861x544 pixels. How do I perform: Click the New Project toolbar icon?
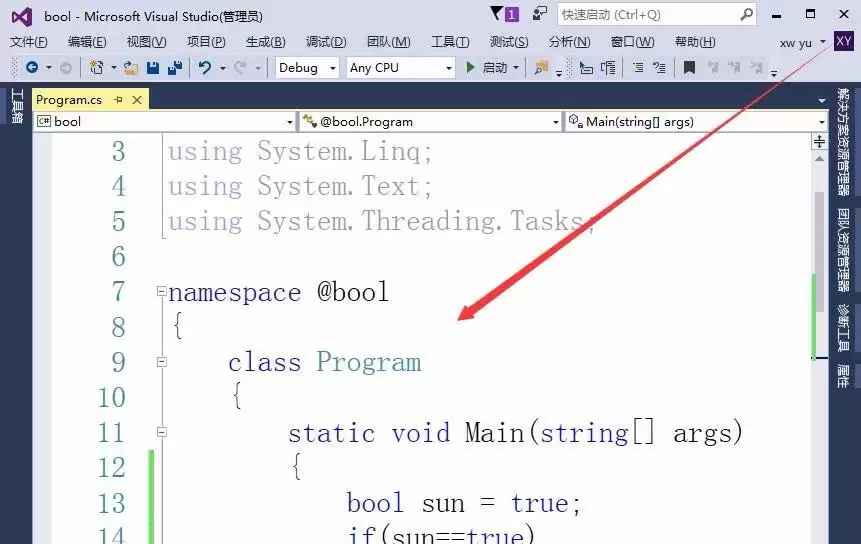(x=97, y=68)
